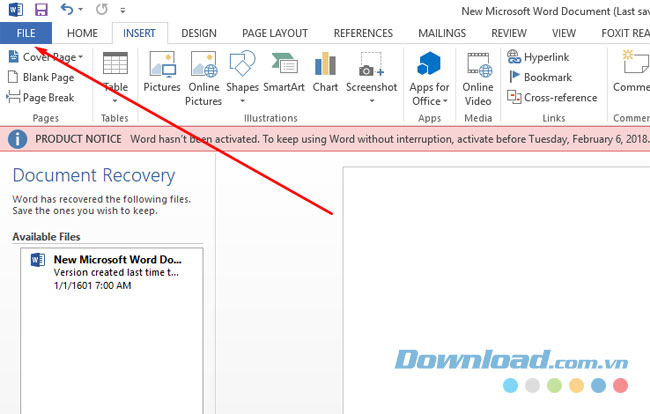Click the Save icon in quick access toolbar
Image resolution: width=650 pixels, height=414 pixels.
pyautogui.click(x=41, y=10)
